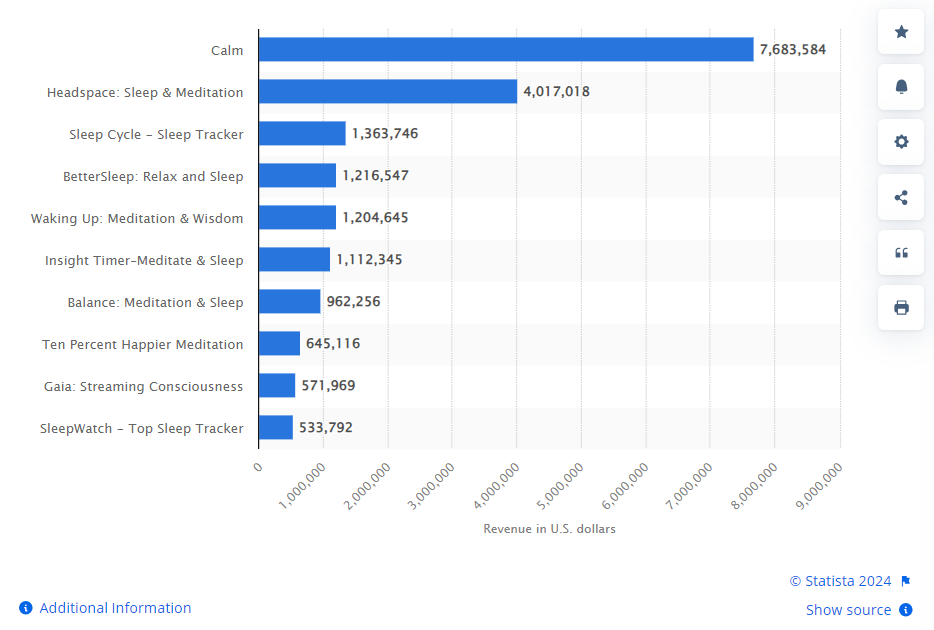This screenshot has height=630, width=934.
Task: Click the value label 962,256
Action: (353, 301)
